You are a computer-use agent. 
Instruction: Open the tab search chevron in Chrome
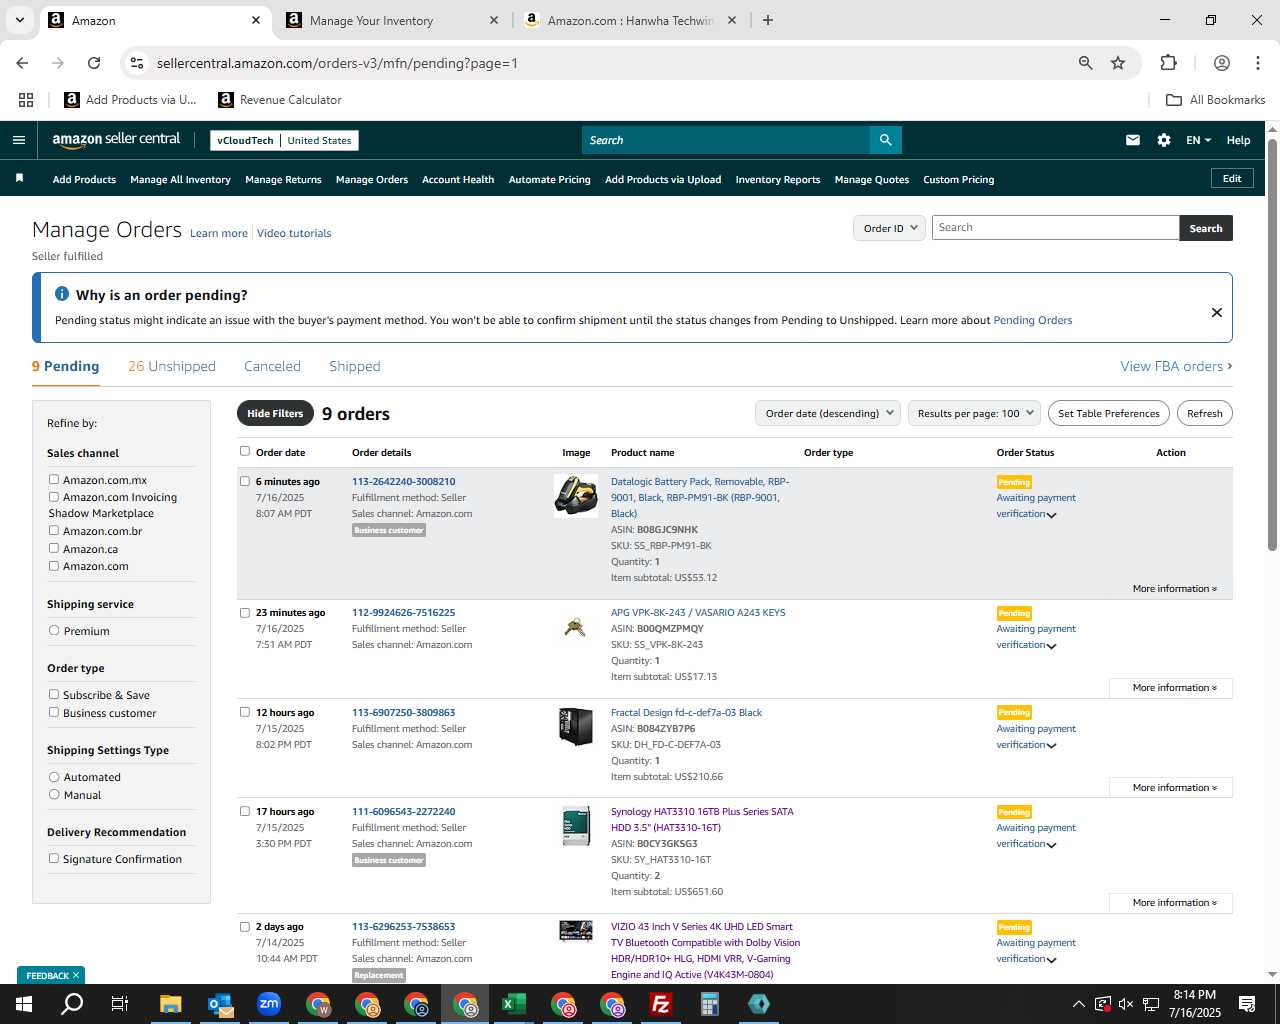coord(20,20)
